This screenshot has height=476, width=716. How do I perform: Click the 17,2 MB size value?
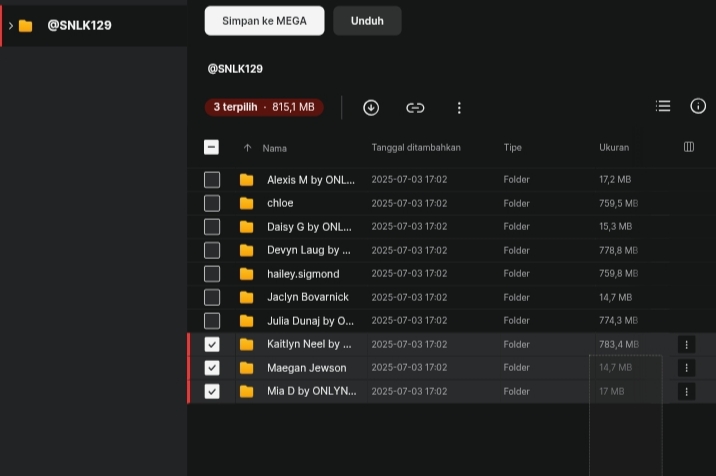[615, 180]
